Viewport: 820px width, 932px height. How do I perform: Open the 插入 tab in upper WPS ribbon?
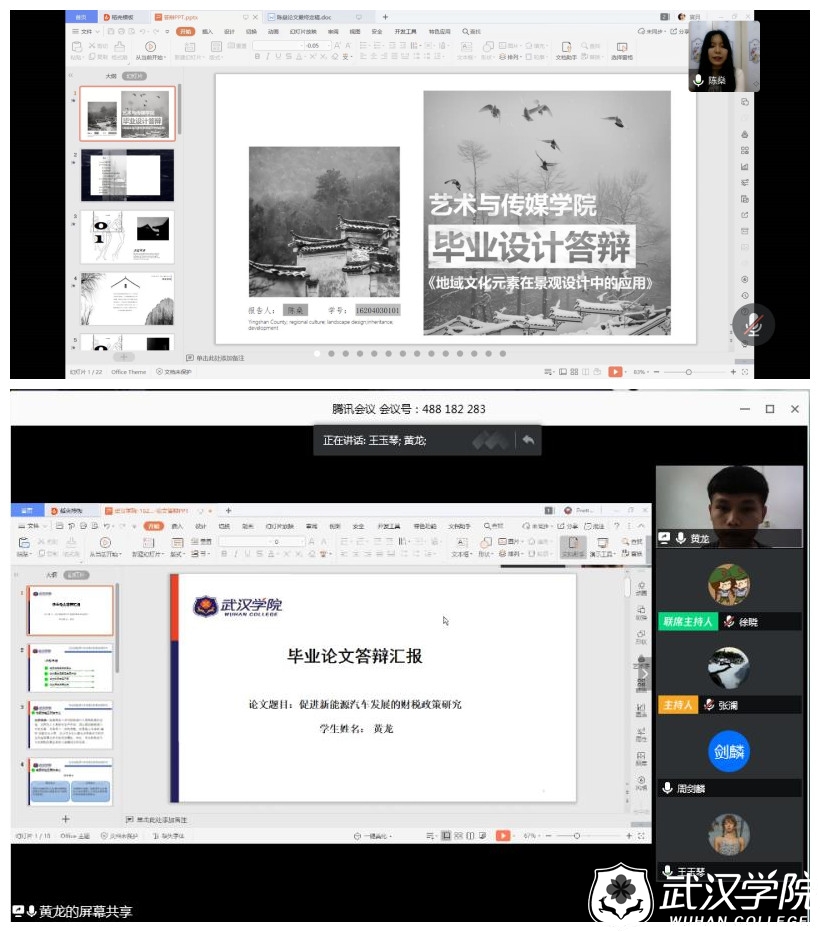pos(208,31)
